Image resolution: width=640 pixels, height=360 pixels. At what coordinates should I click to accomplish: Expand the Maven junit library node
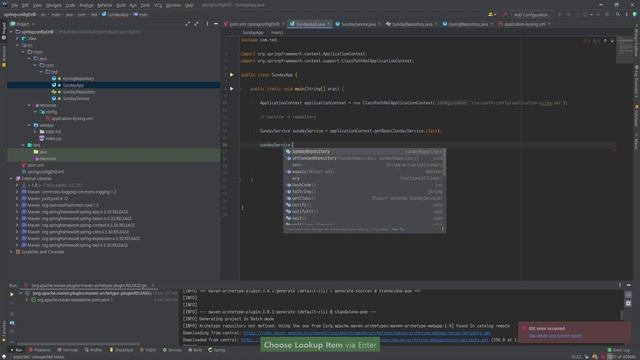(x=18, y=198)
